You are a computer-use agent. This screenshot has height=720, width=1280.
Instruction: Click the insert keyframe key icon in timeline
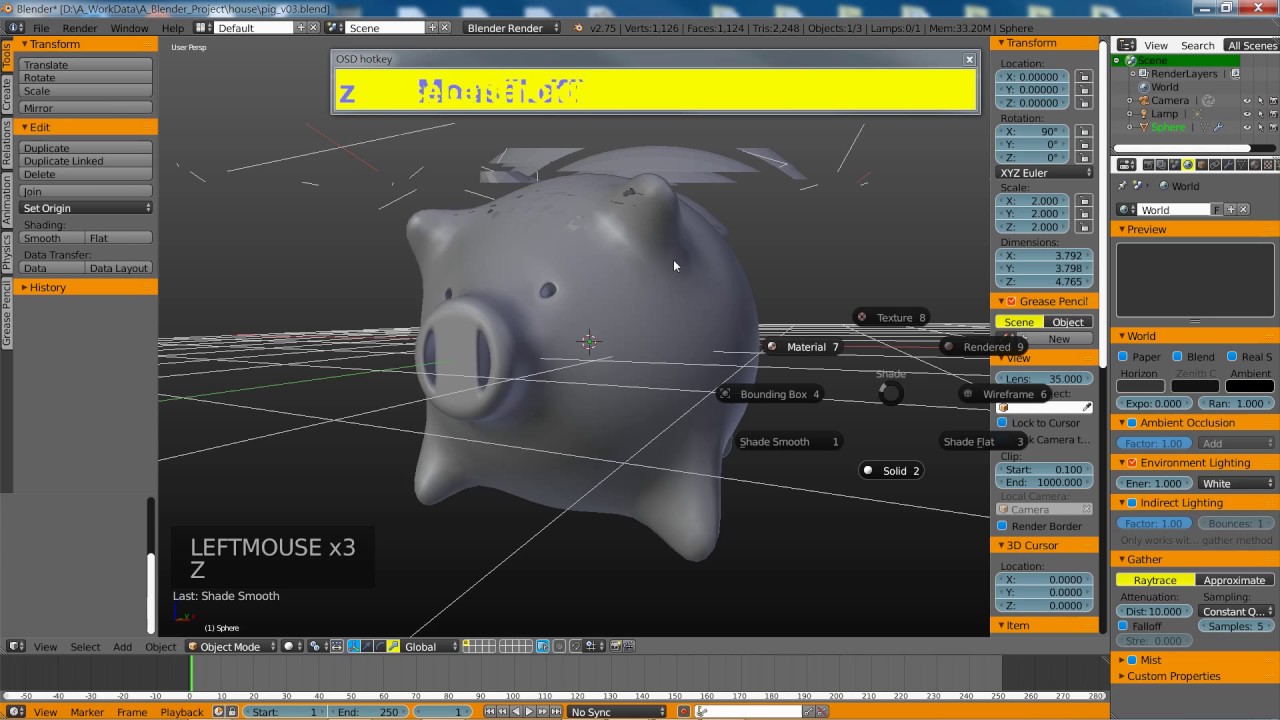[x=809, y=712]
